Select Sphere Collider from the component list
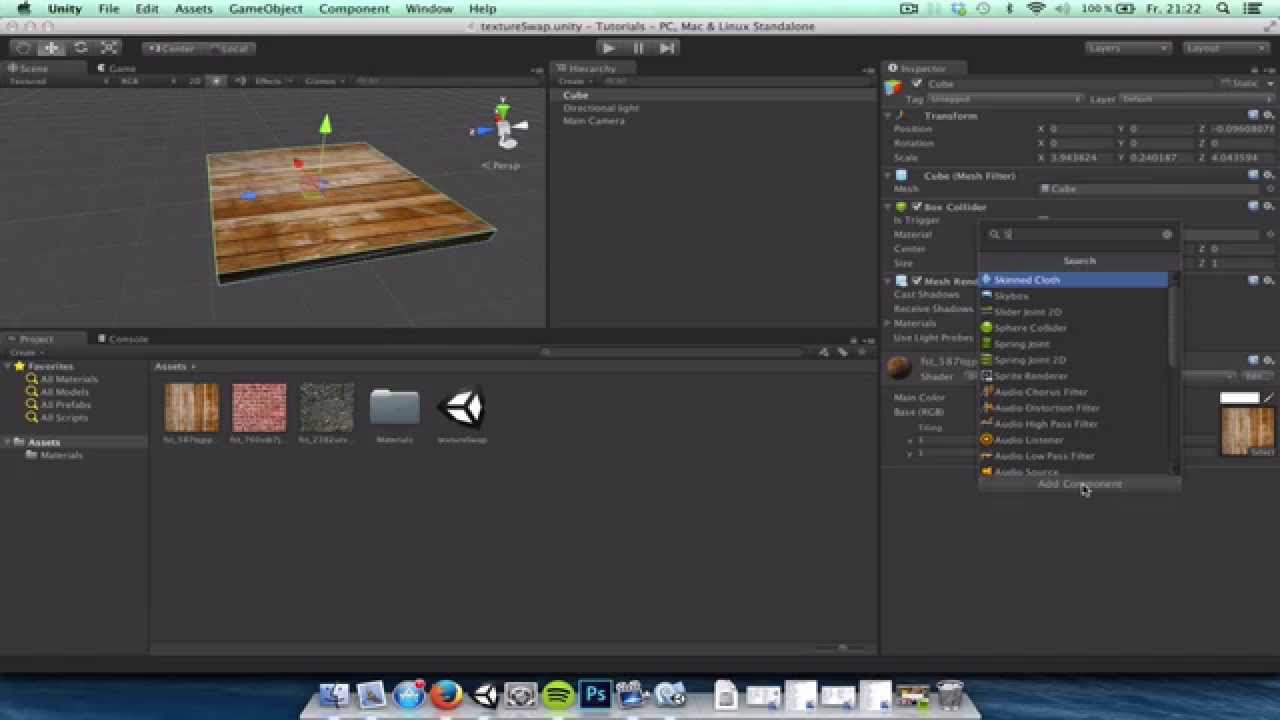This screenshot has height=720, width=1280. [x=1028, y=327]
